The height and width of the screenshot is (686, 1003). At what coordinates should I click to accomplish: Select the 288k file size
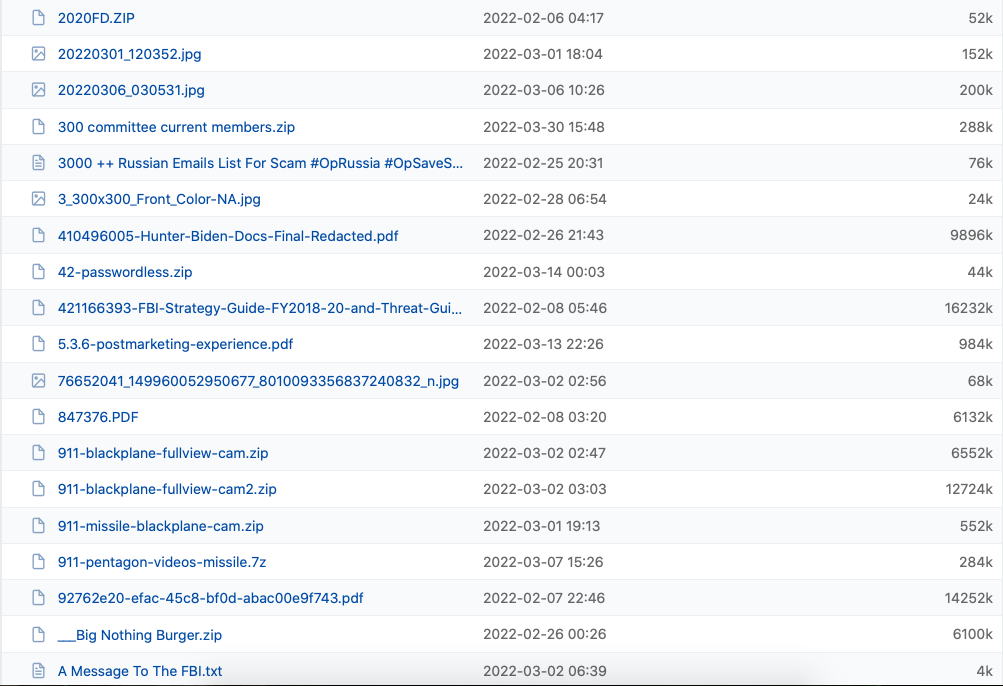point(975,127)
